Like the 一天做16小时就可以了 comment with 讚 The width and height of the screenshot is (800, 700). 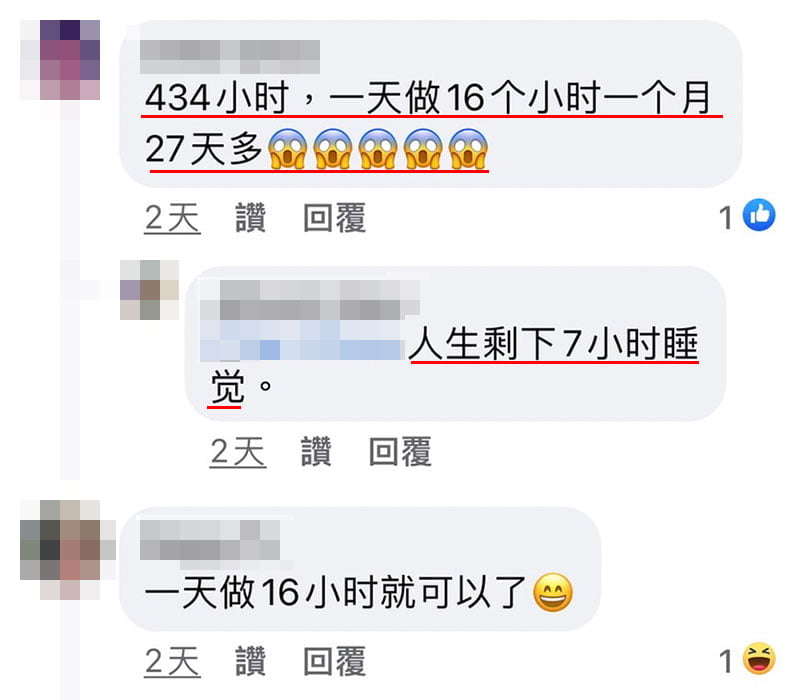point(251,661)
